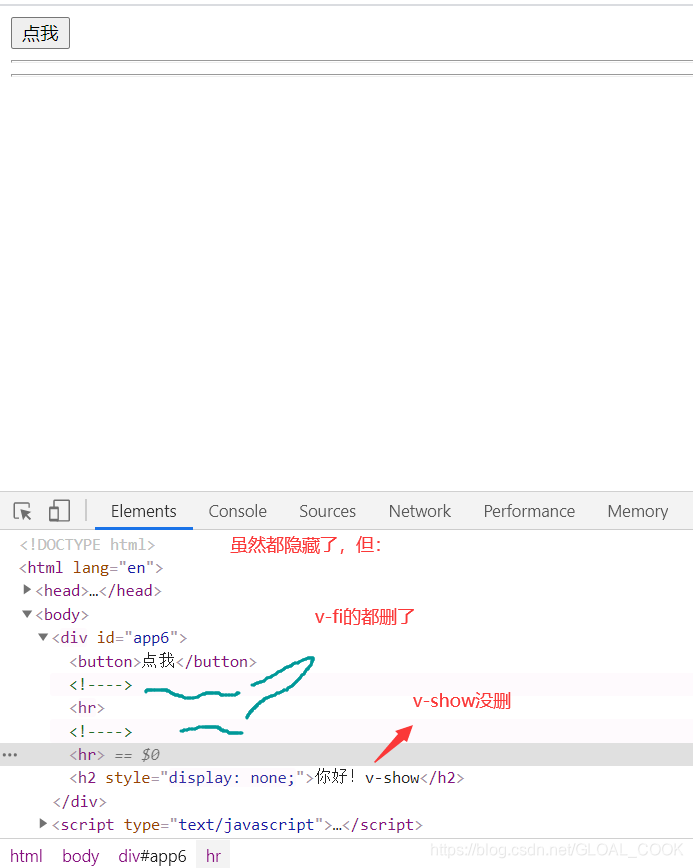The width and height of the screenshot is (693, 868).
Task: Click html in the breadcrumb bar
Action: (x=26, y=856)
